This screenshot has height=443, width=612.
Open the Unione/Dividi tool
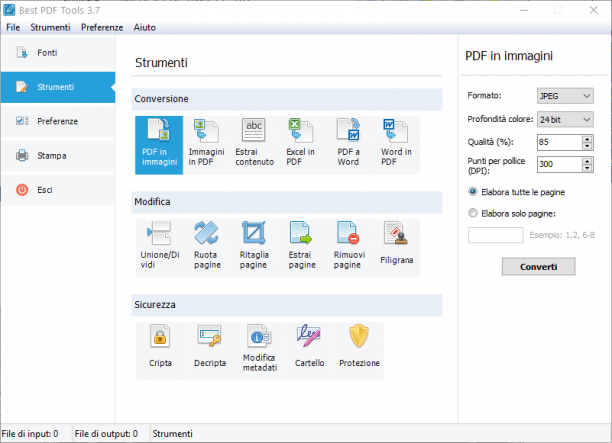(159, 248)
